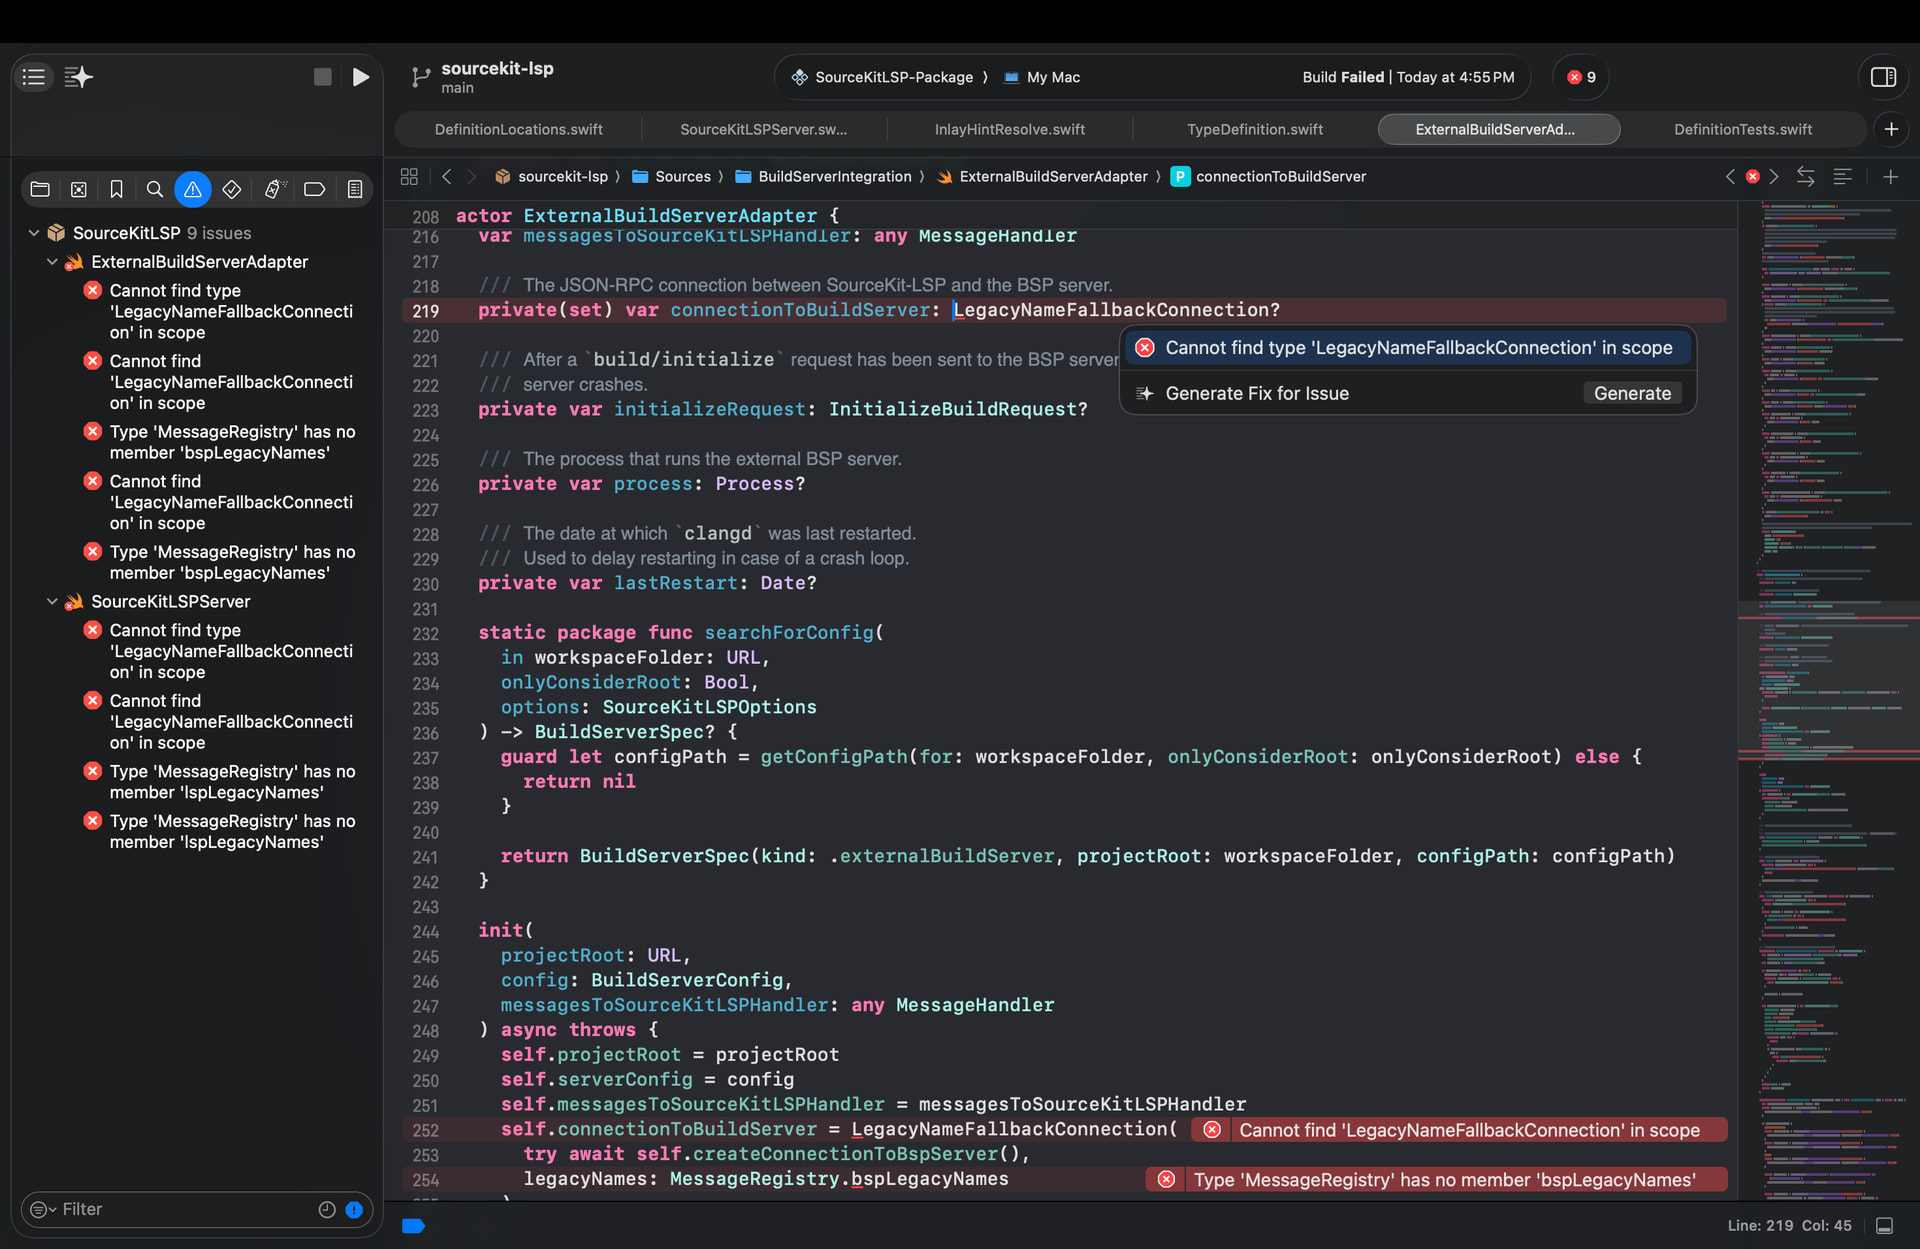Image resolution: width=1920 pixels, height=1249 pixels.
Task: Click the Line: 219 Col: 45 indicator
Action: coord(1789,1225)
